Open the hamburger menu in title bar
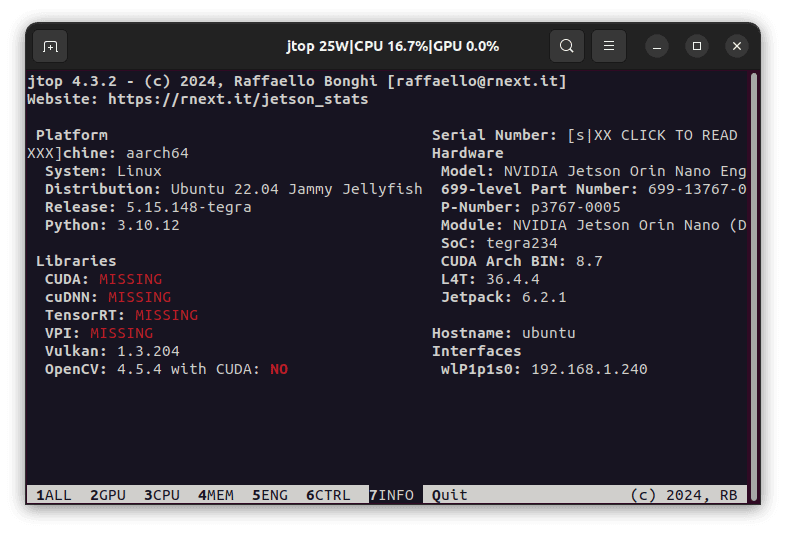 (609, 46)
